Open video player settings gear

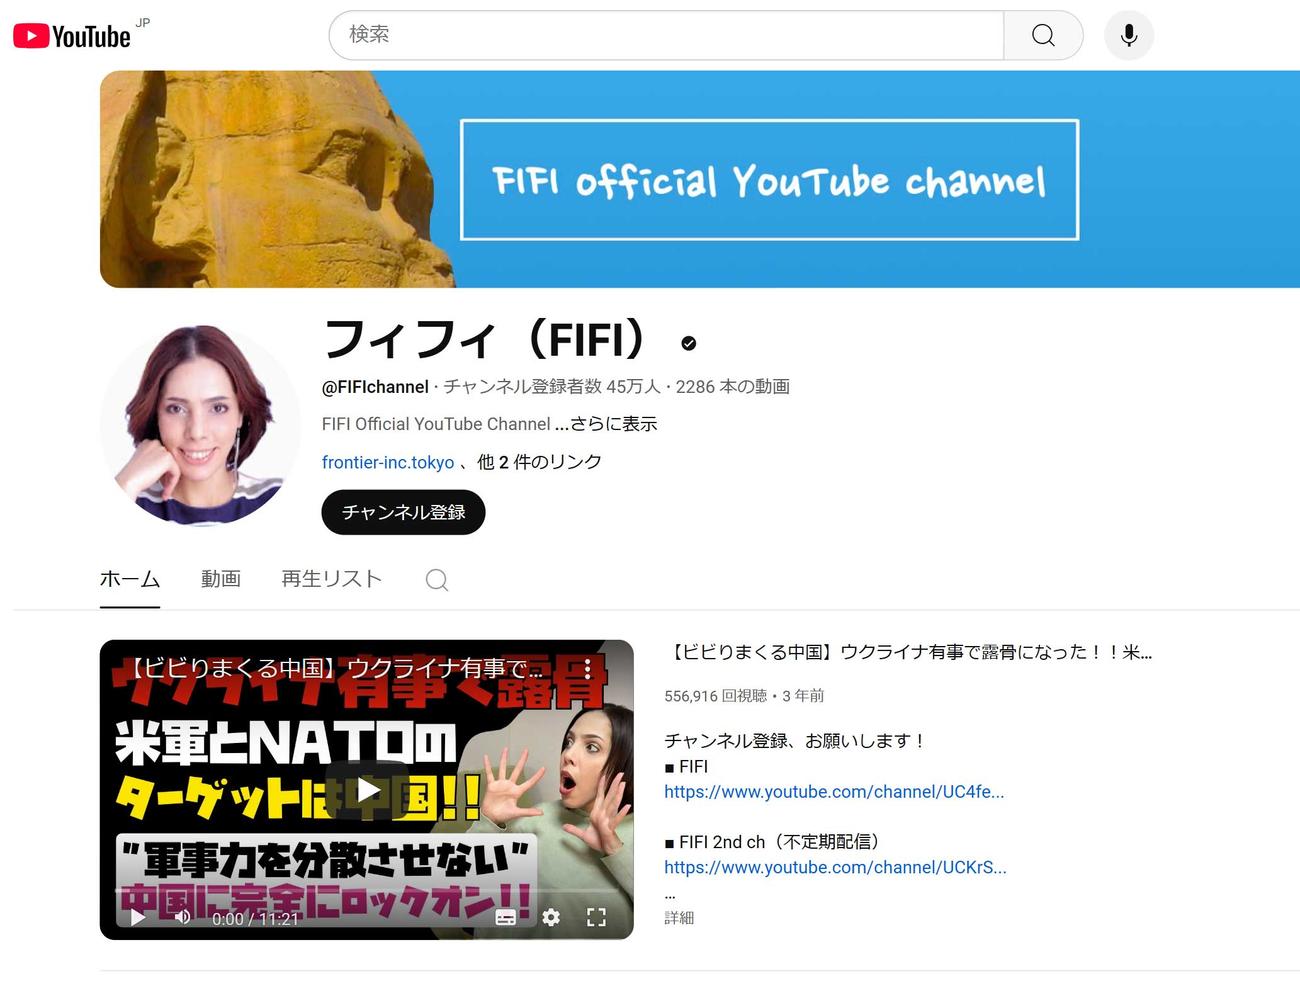point(551,917)
